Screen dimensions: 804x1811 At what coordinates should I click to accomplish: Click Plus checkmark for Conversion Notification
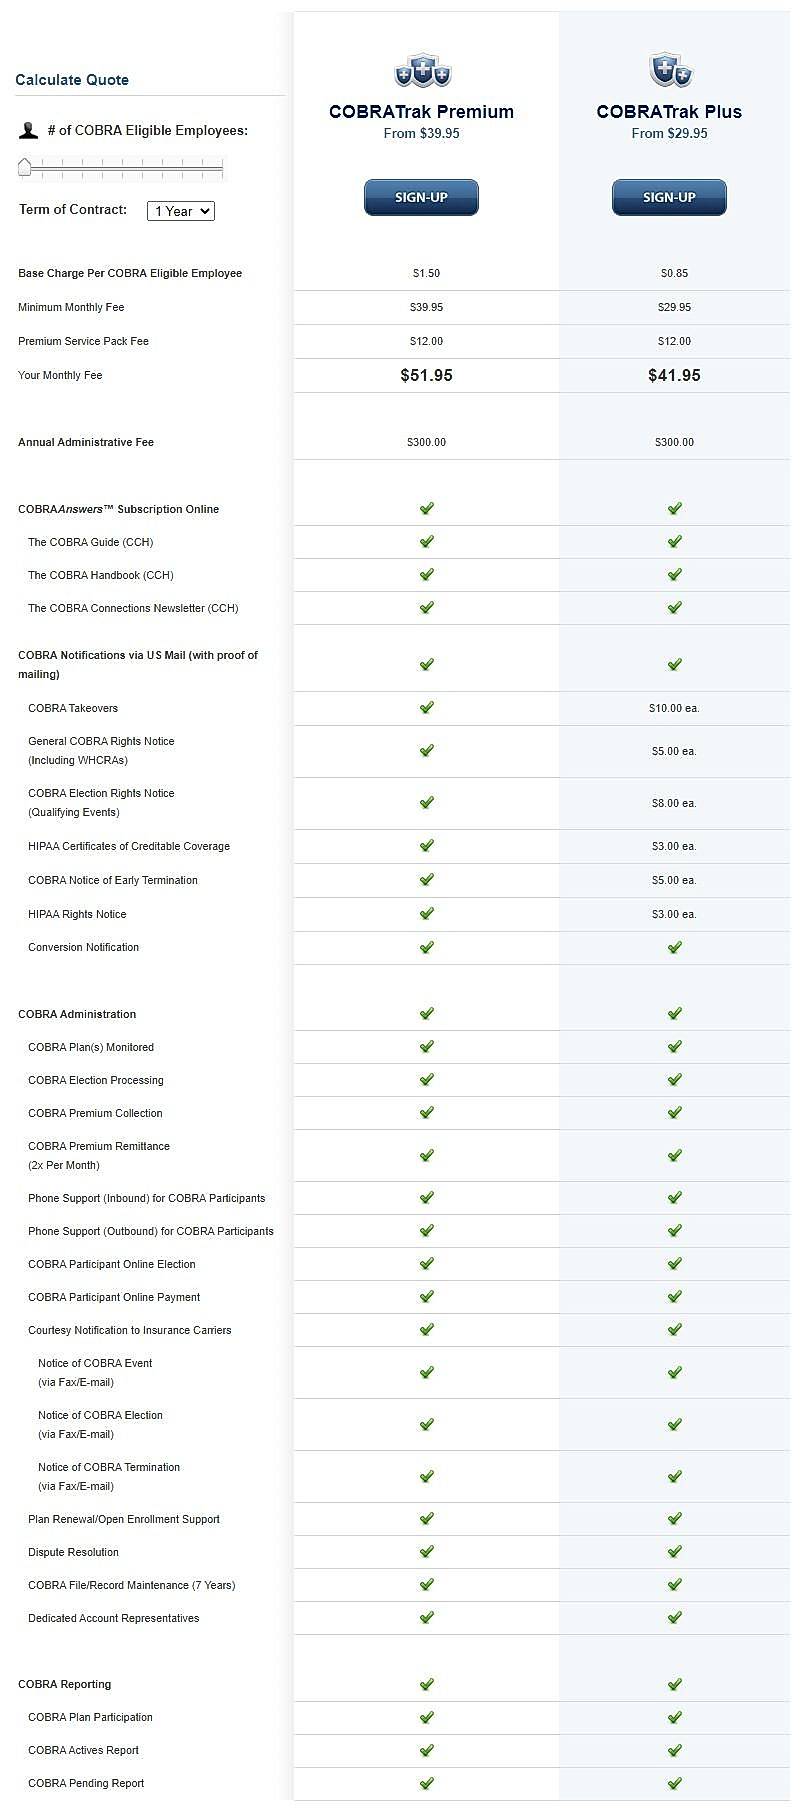674,947
